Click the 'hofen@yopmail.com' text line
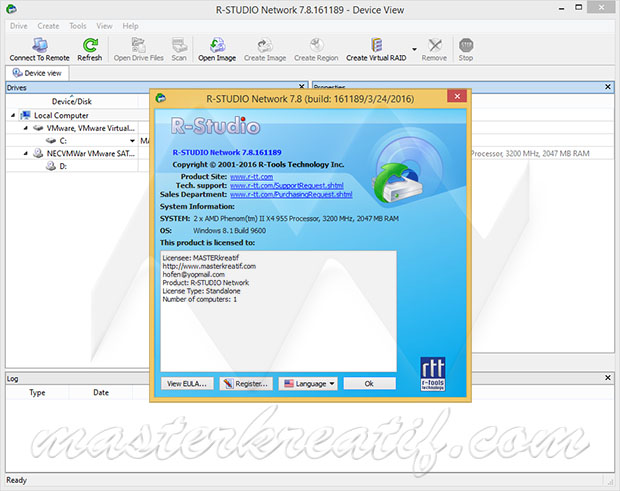The height and width of the screenshot is (491, 620). pyautogui.click(x=194, y=274)
